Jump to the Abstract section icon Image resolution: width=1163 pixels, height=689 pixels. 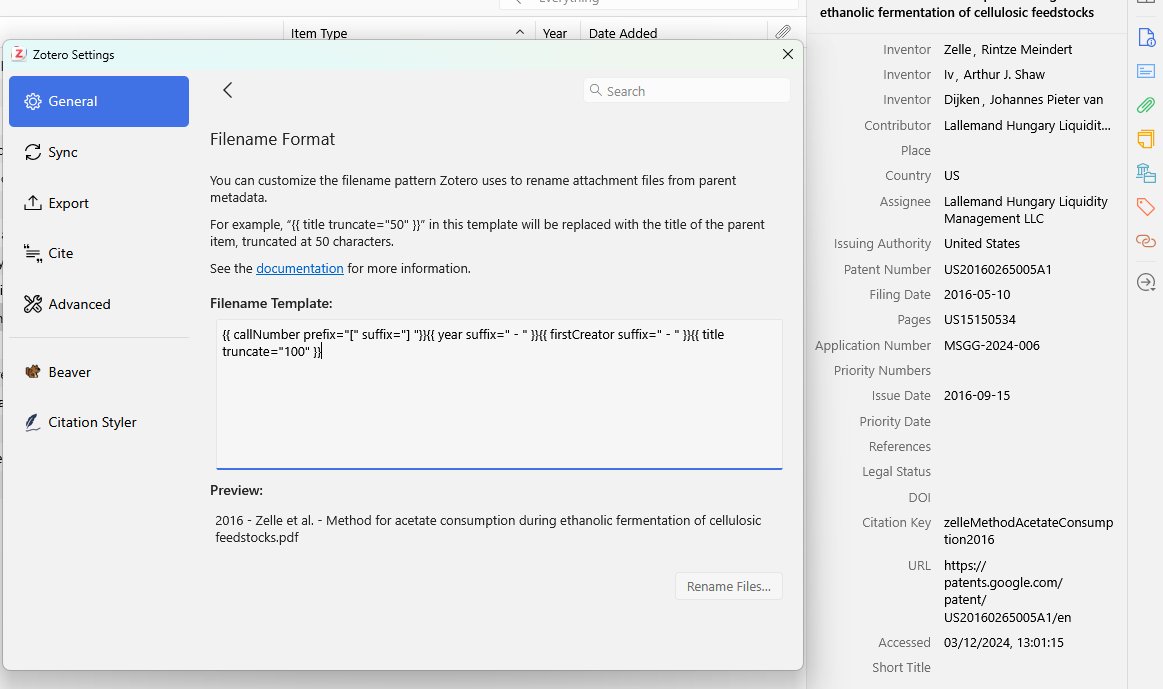pos(1146,71)
